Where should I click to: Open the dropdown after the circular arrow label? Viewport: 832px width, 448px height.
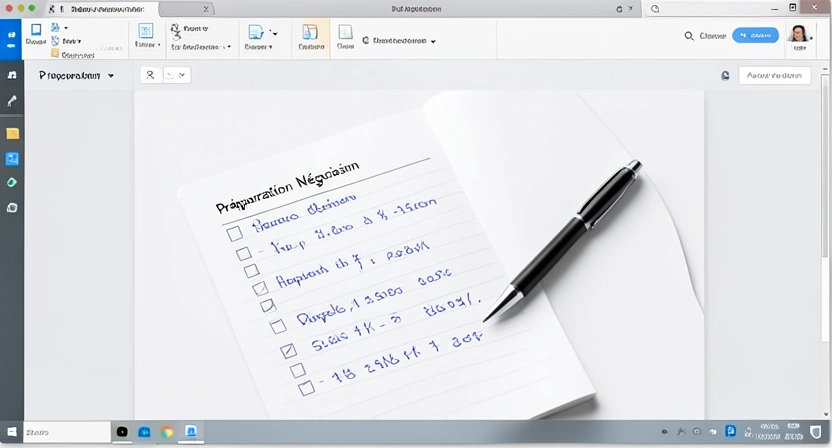[433, 41]
